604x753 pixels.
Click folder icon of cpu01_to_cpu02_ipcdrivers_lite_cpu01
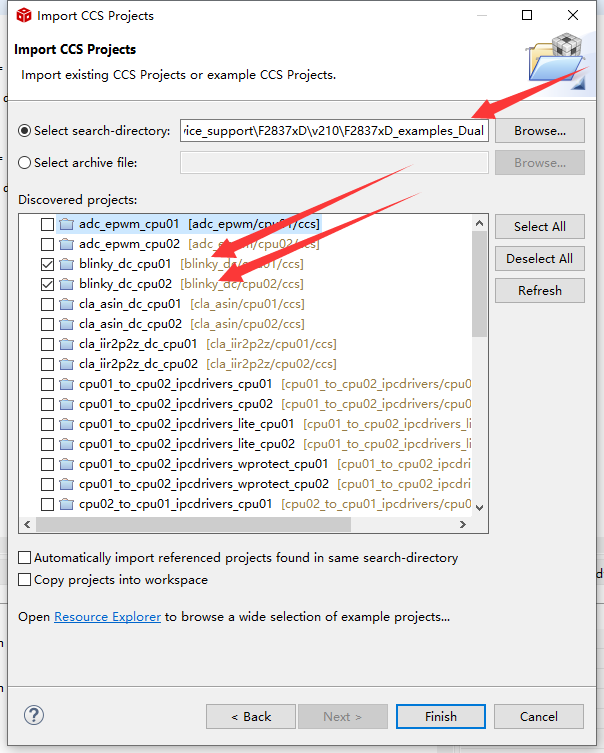click(66, 424)
